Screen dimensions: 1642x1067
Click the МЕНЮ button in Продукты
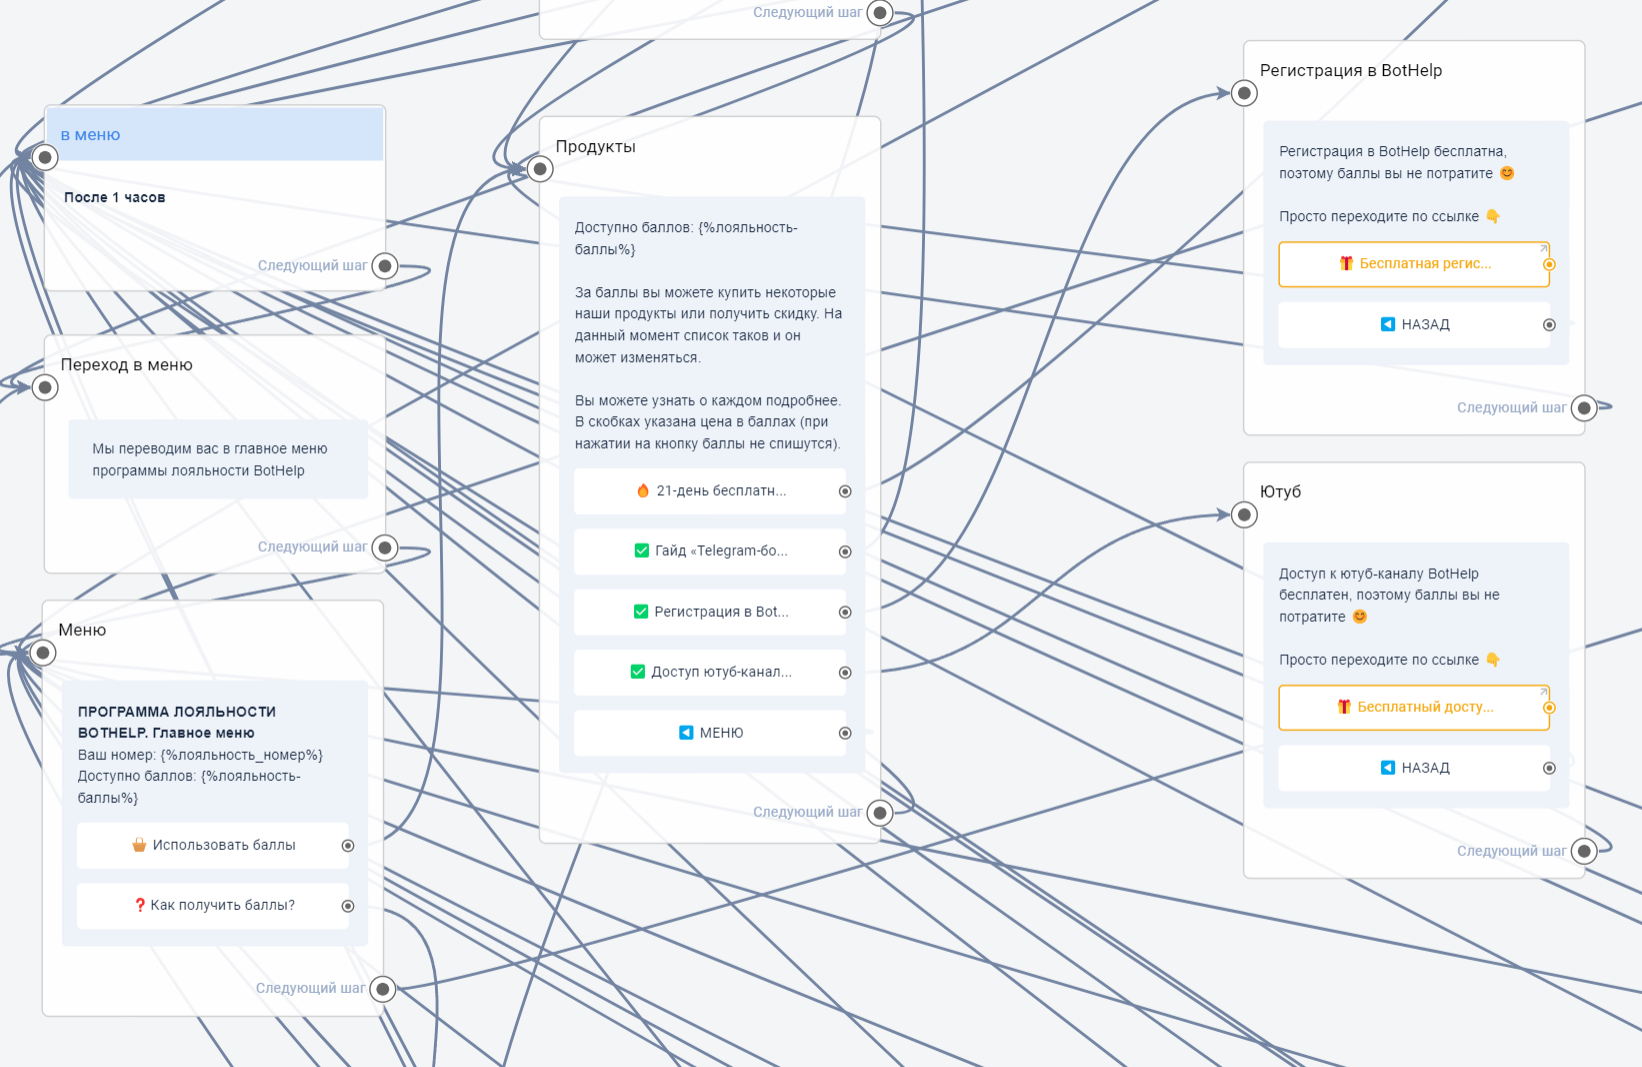coord(710,733)
